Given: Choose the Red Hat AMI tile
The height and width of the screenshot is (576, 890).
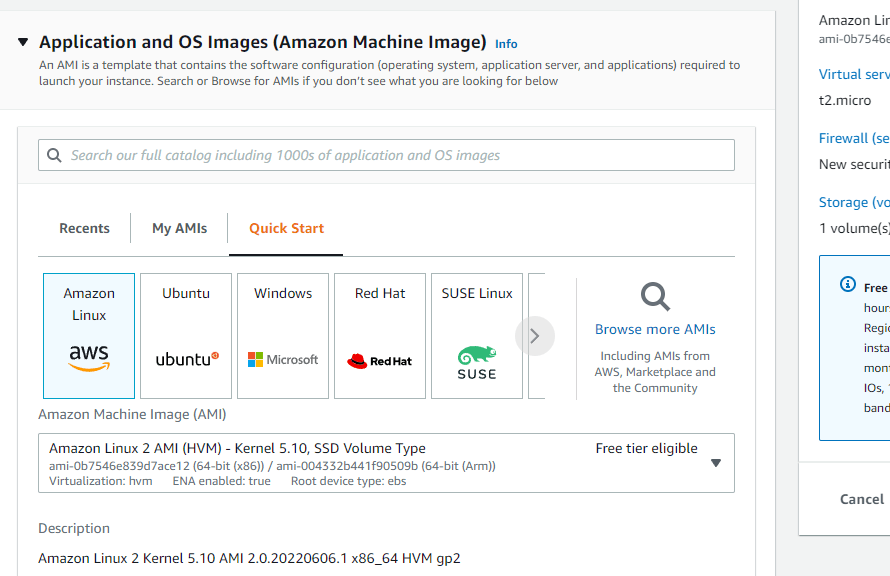Looking at the screenshot, I should coord(380,336).
